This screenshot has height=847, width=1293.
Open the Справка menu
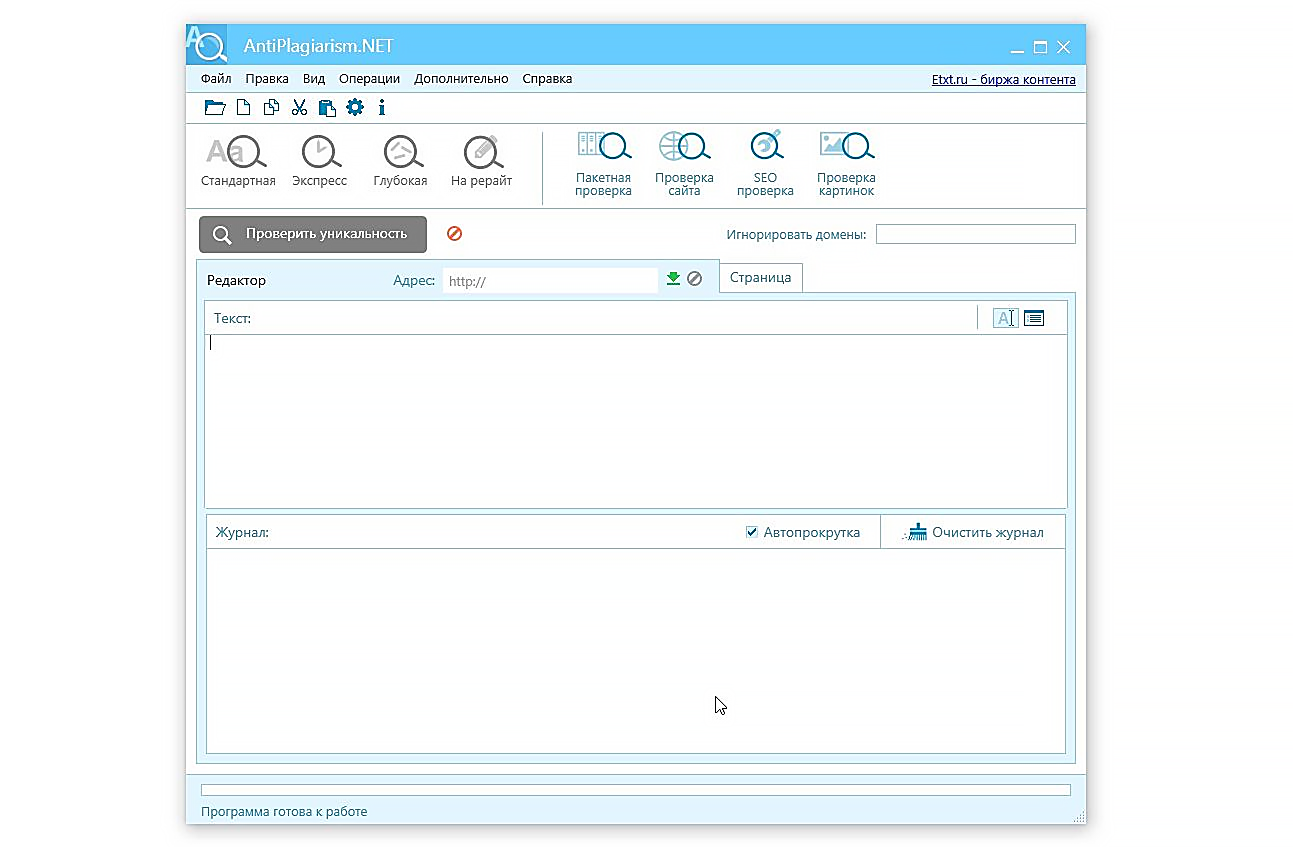[547, 79]
